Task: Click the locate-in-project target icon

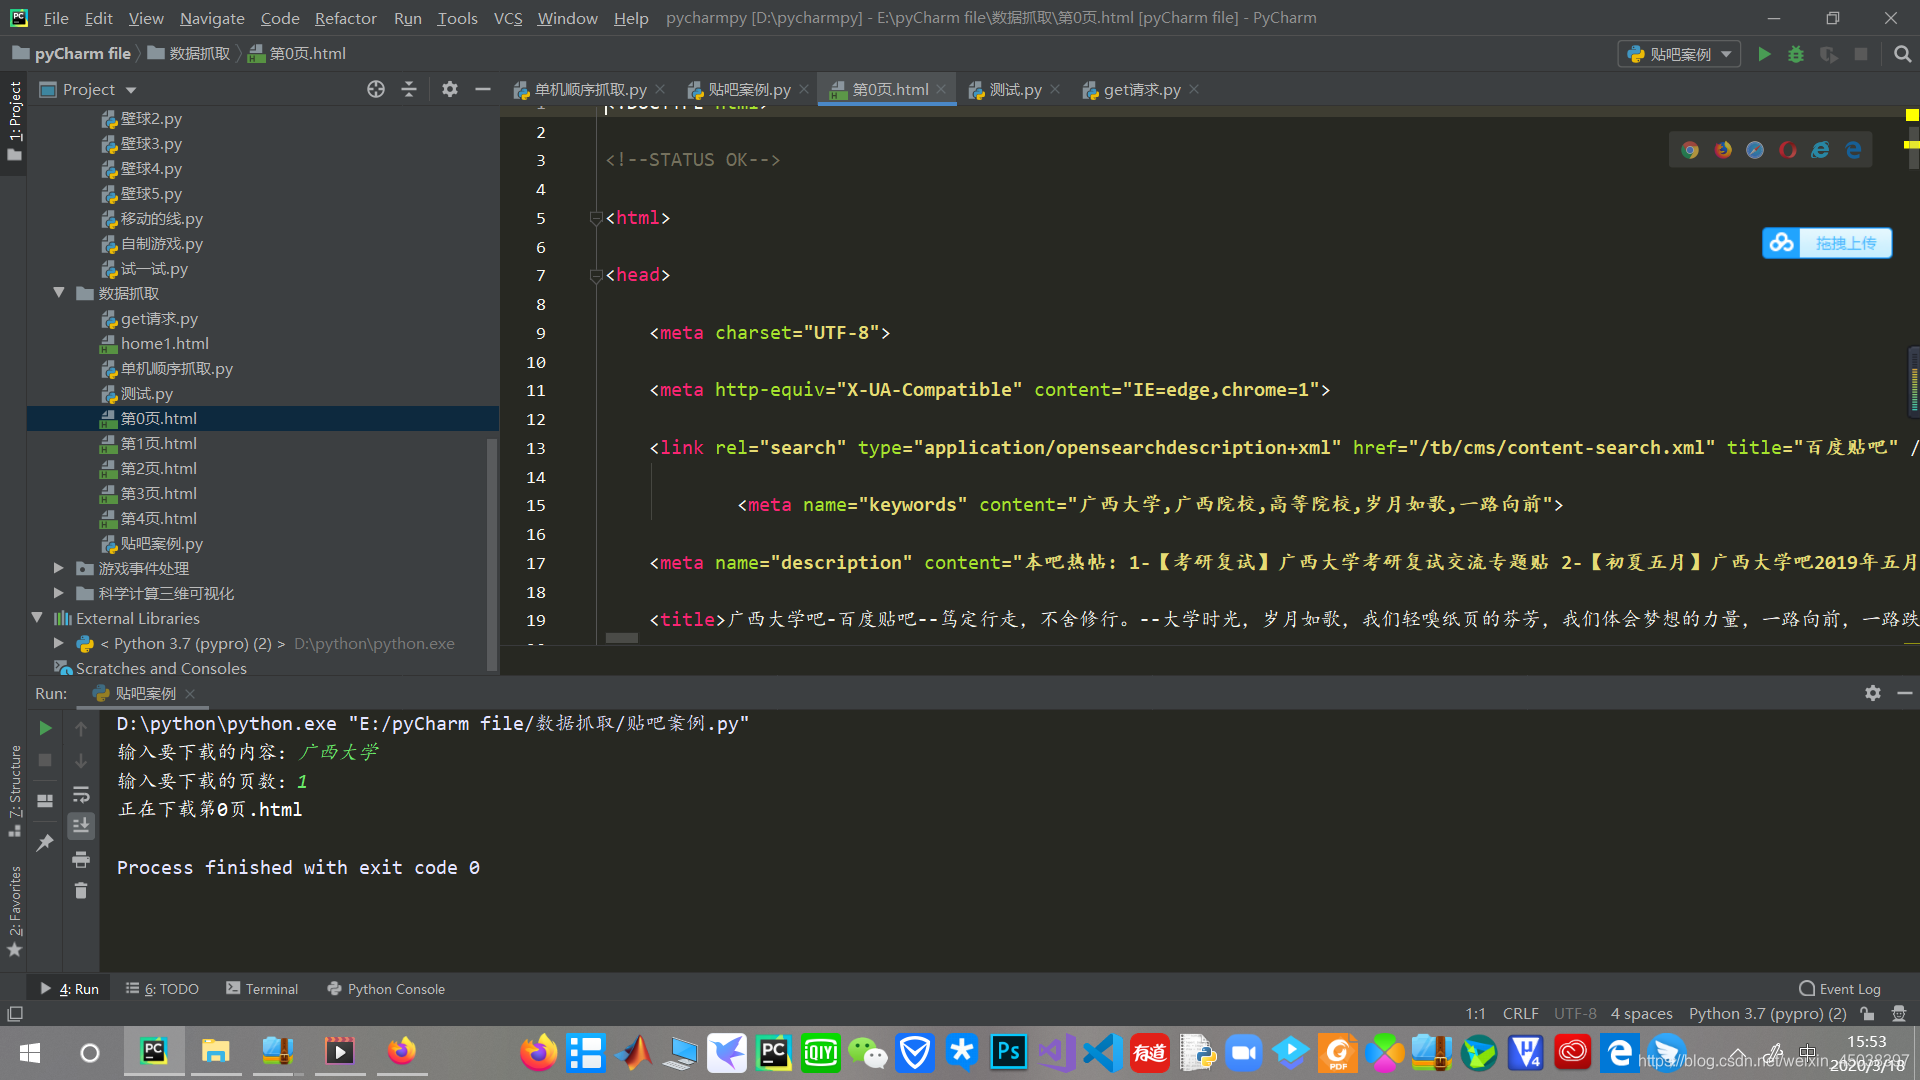Action: (376, 89)
